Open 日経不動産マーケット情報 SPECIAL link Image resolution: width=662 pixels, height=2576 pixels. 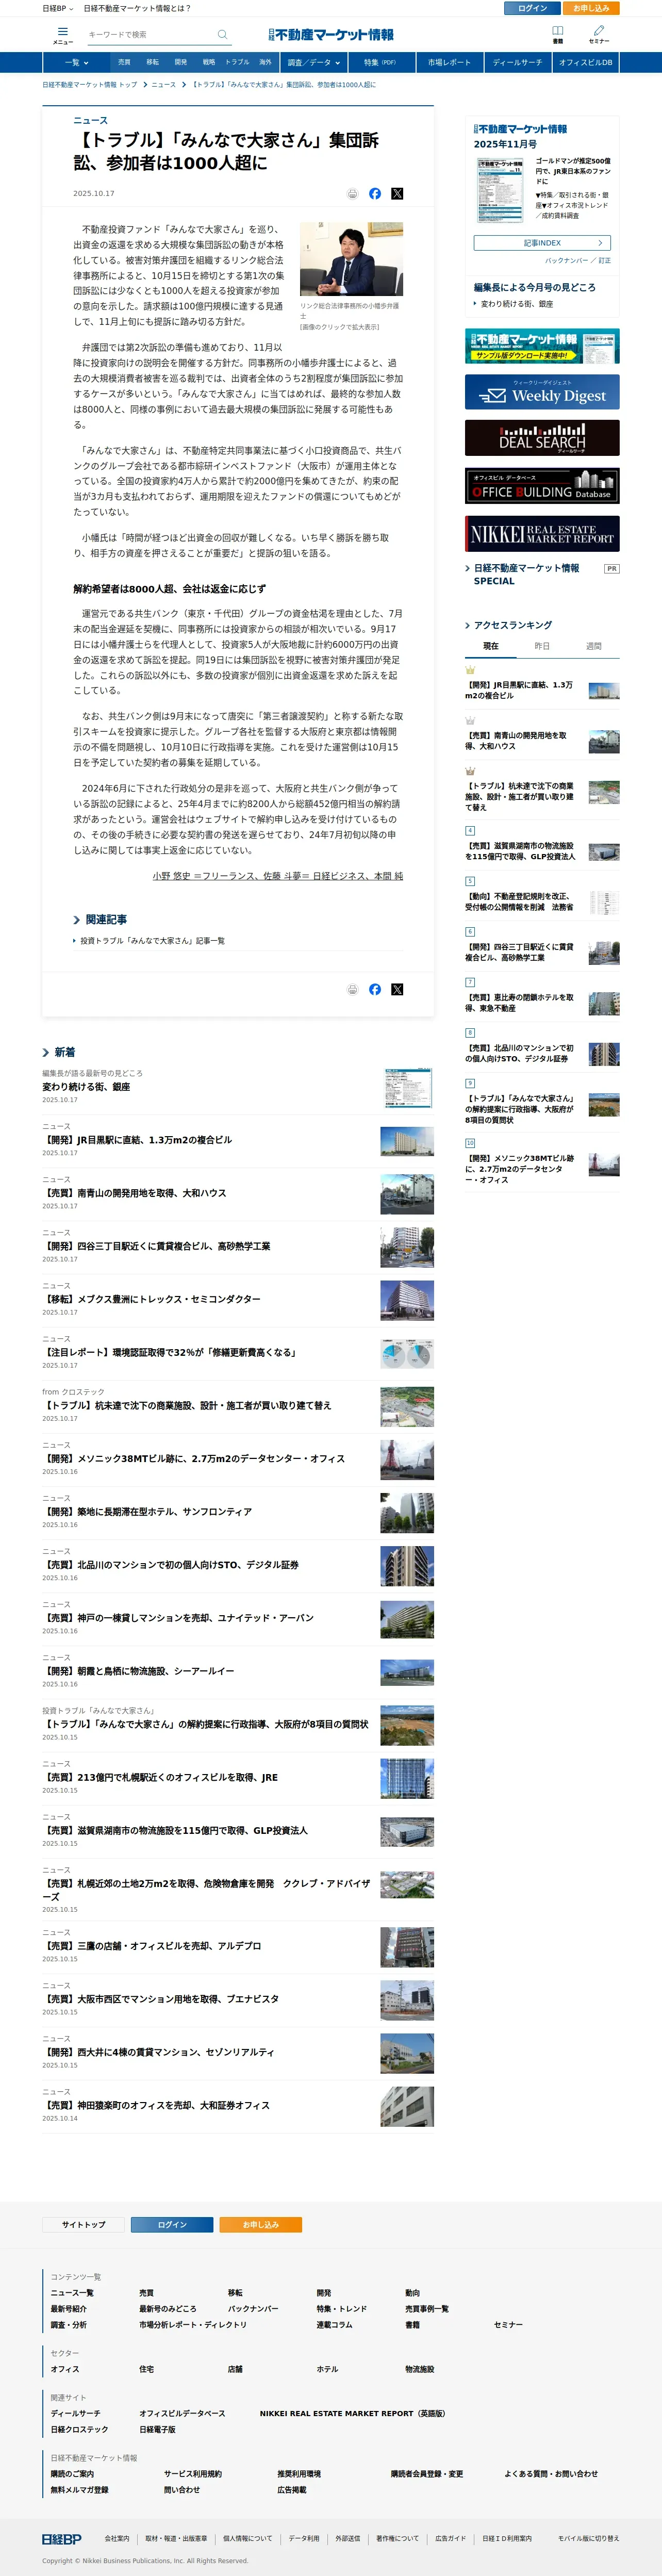point(526,574)
